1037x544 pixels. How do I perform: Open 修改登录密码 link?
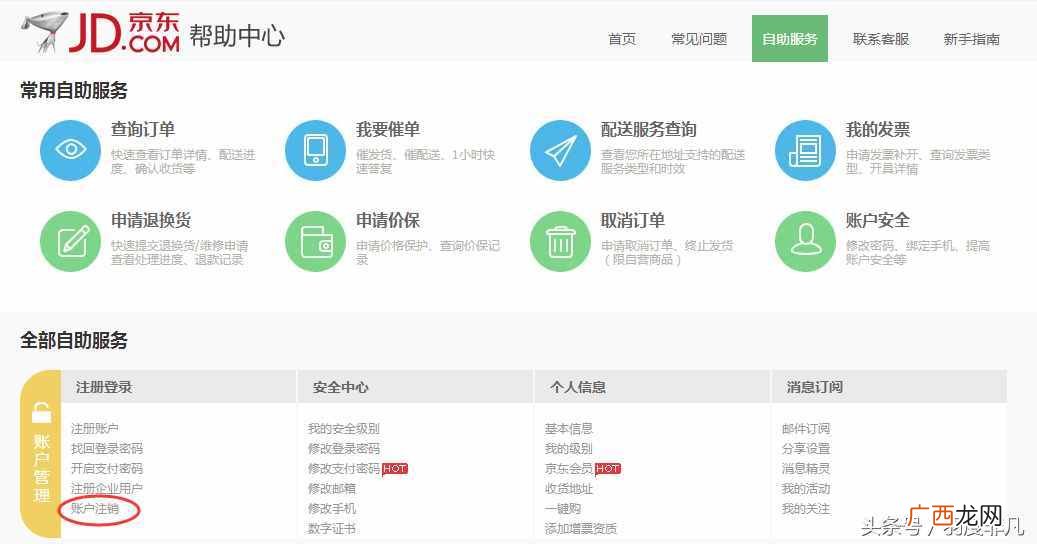point(343,448)
